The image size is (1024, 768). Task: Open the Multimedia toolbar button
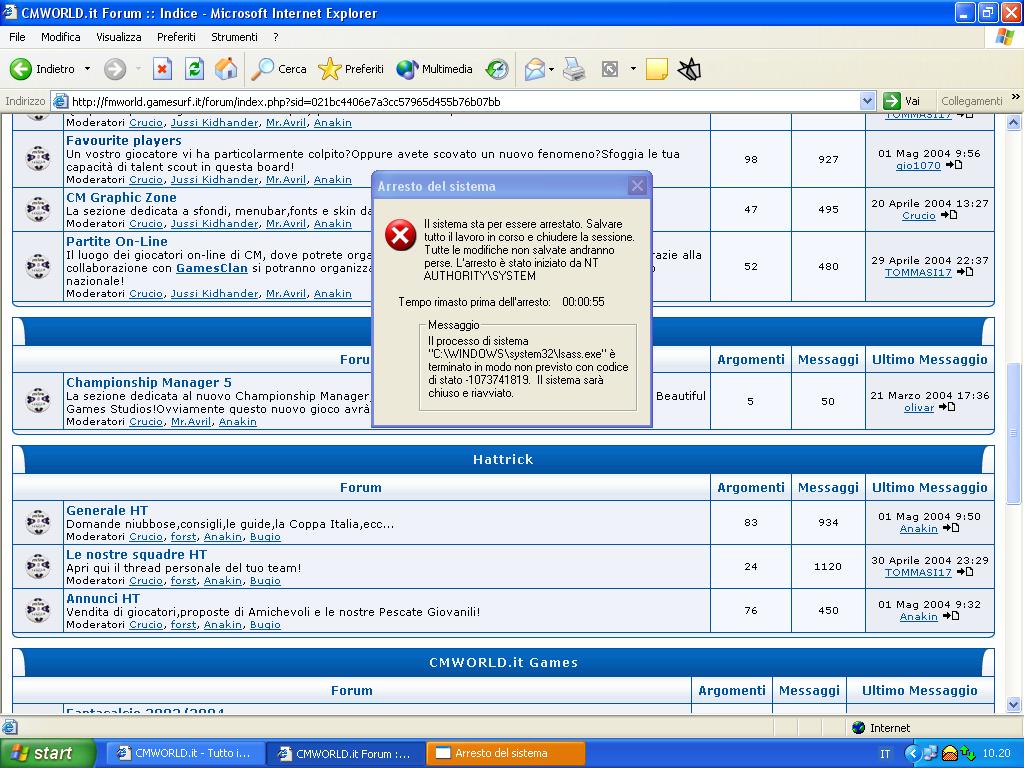click(x=434, y=69)
